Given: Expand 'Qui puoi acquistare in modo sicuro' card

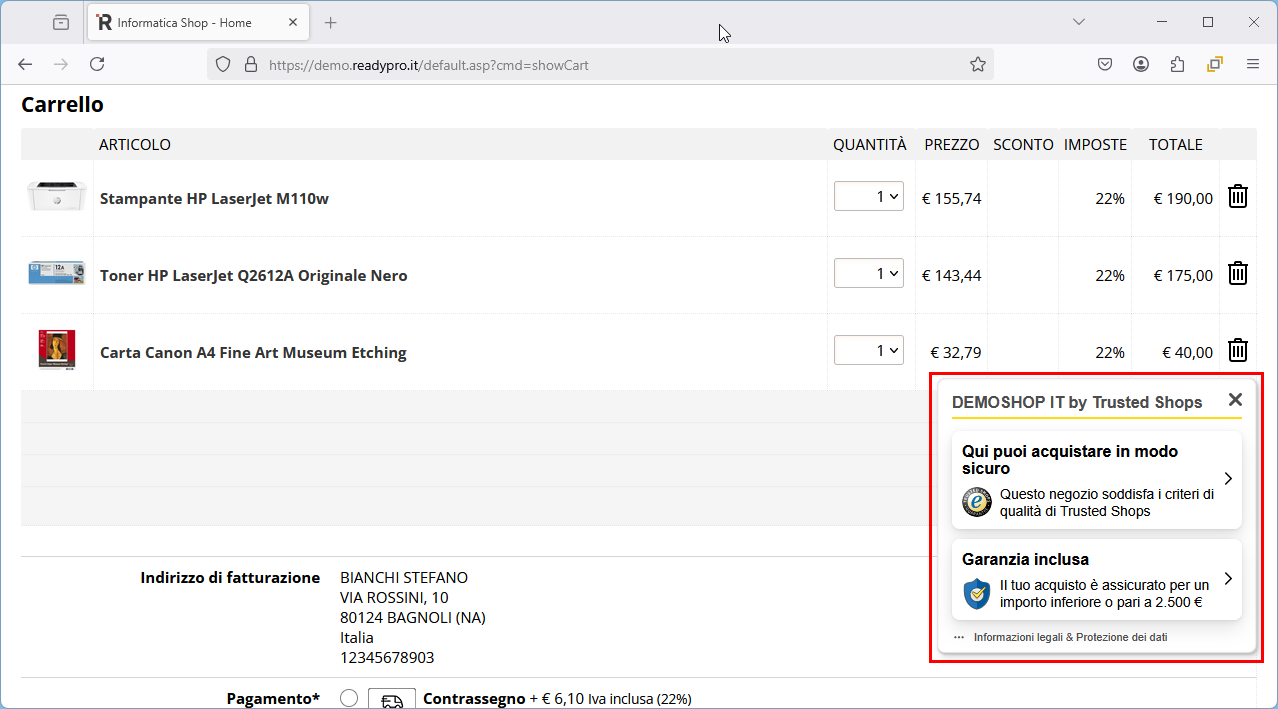Looking at the screenshot, I should pyautogui.click(x=1097, y=480).
